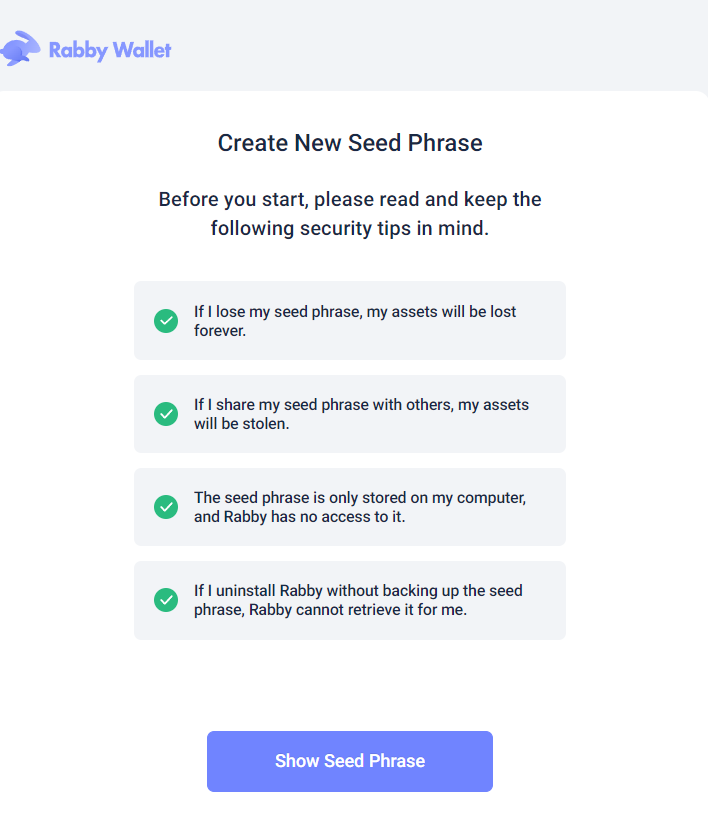Click the blue Show Seed Phrase control
The image size is (708, 832).
click(x=349, y=761)
